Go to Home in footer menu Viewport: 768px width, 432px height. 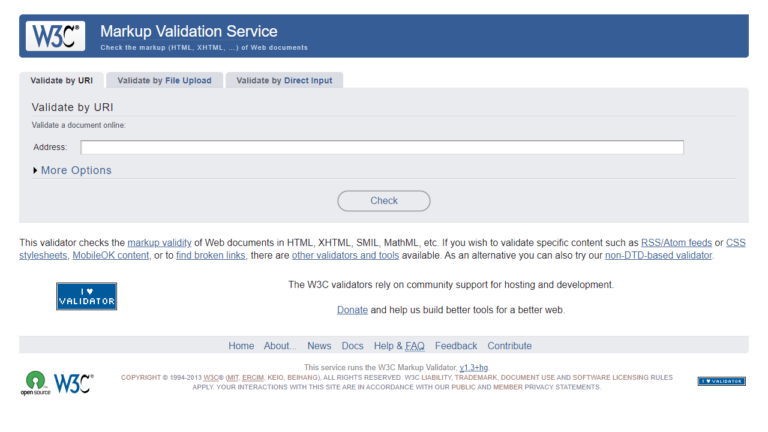tap(241, 346)
